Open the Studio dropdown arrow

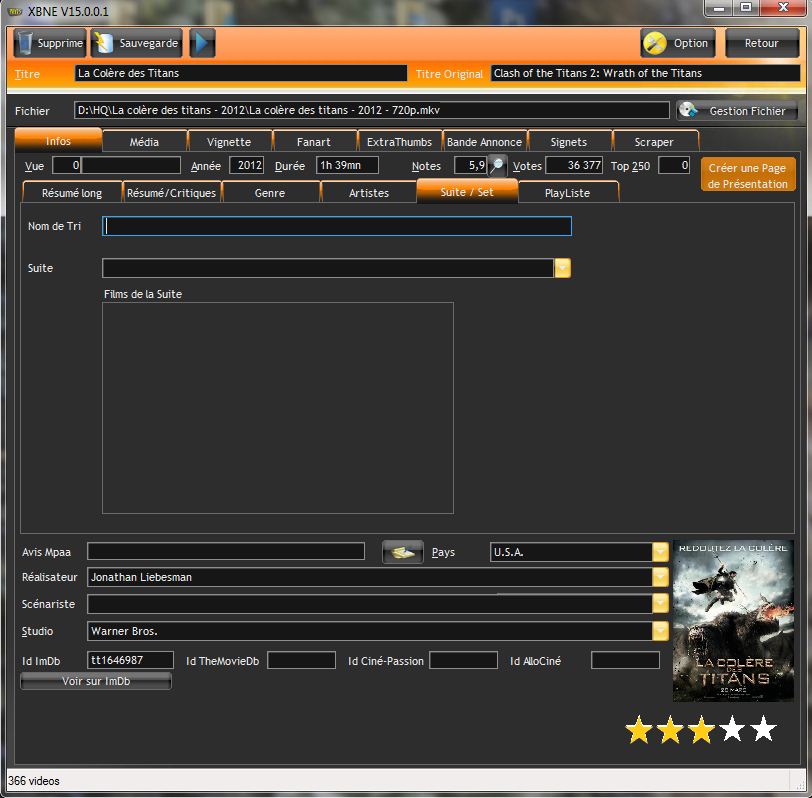tap(660, 631)
